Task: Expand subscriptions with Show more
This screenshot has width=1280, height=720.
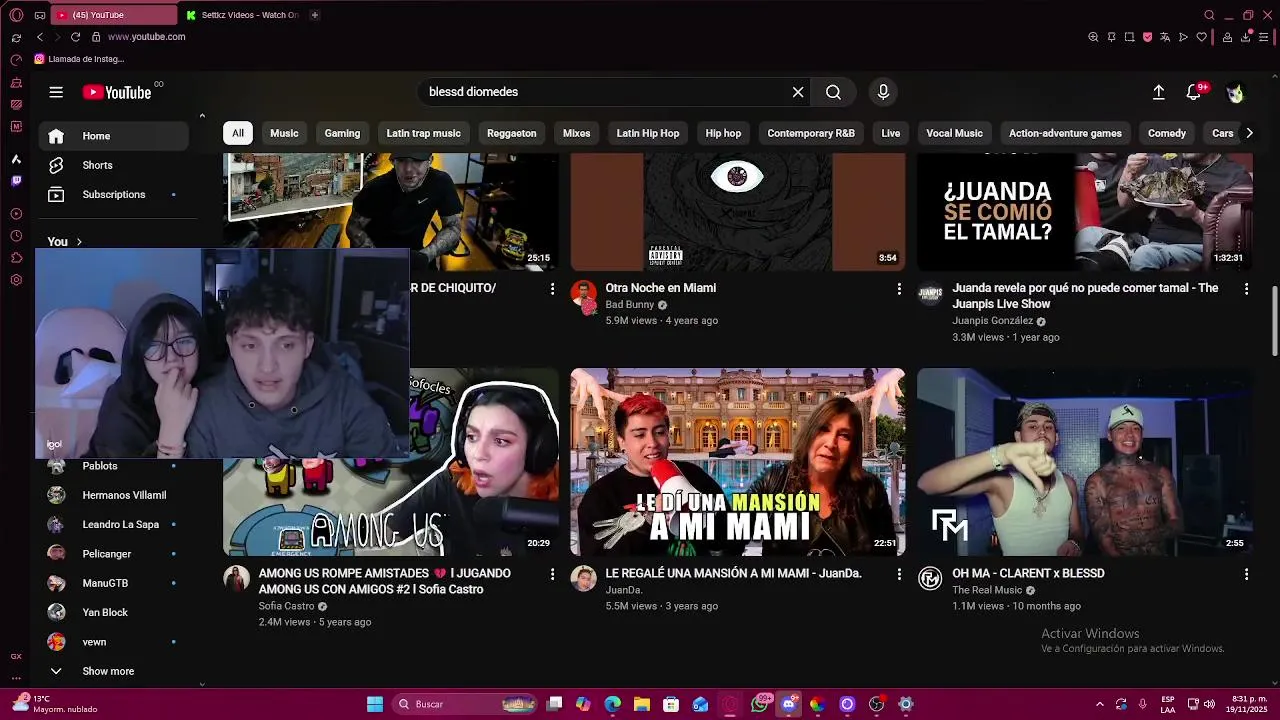Action: click(108, 671)
